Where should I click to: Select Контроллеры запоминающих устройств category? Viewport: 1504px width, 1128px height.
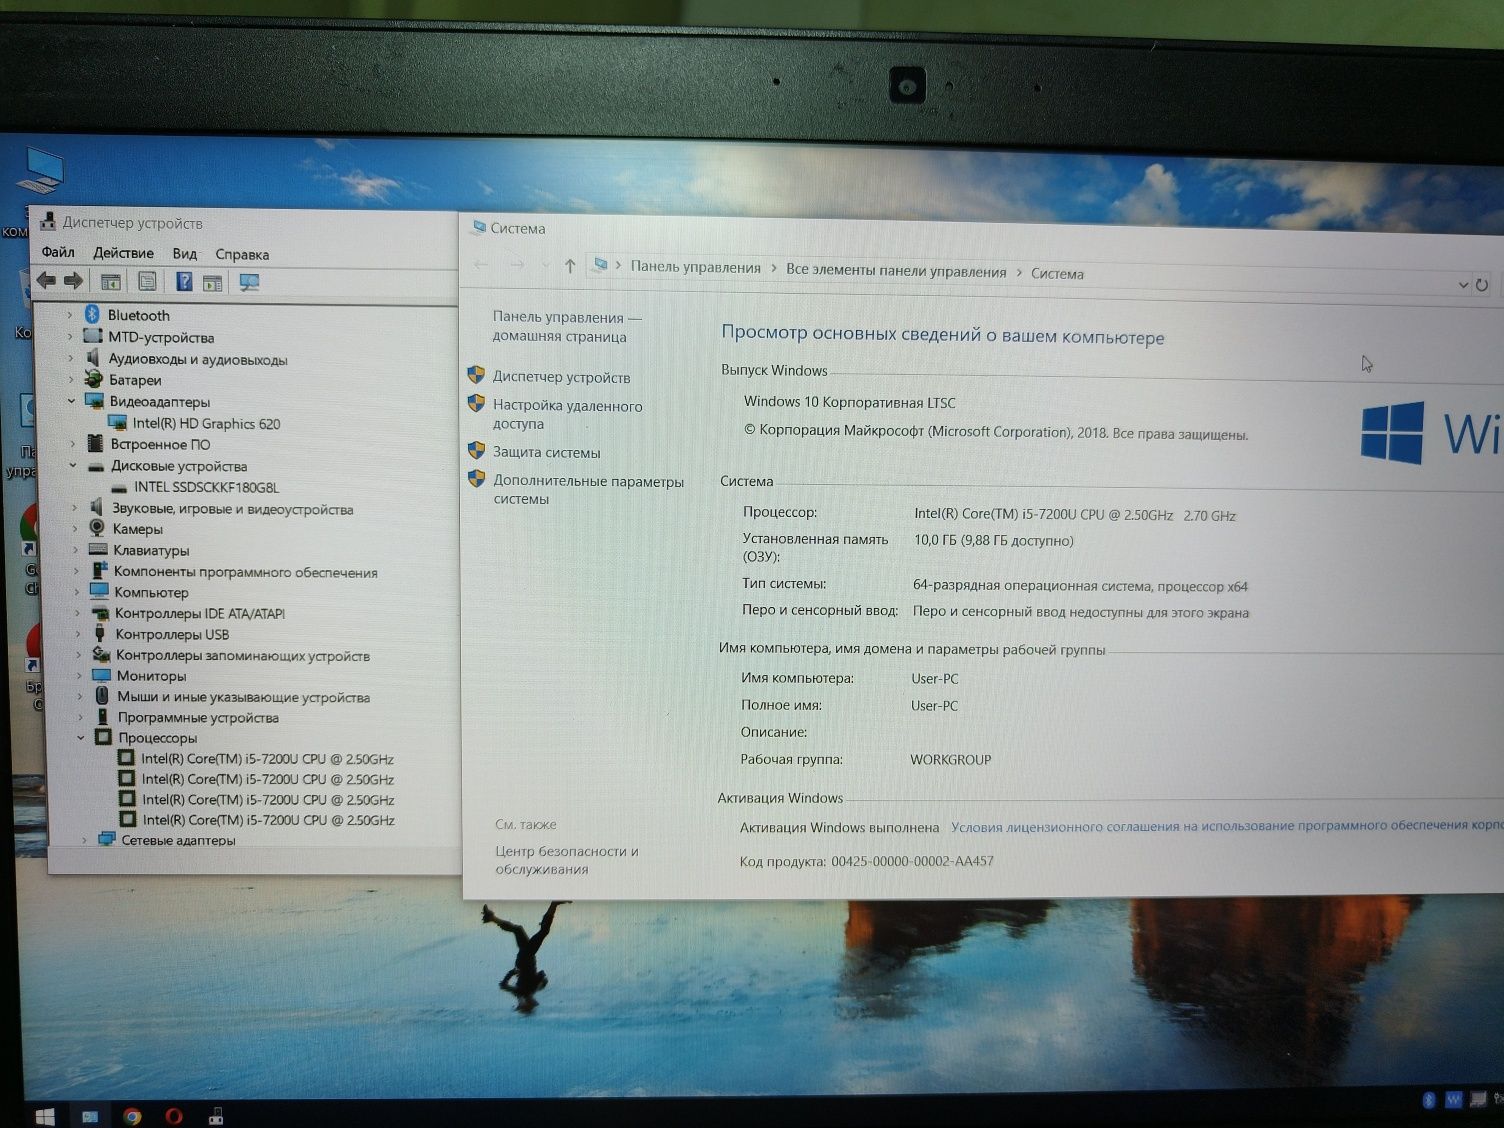point(242,655)
